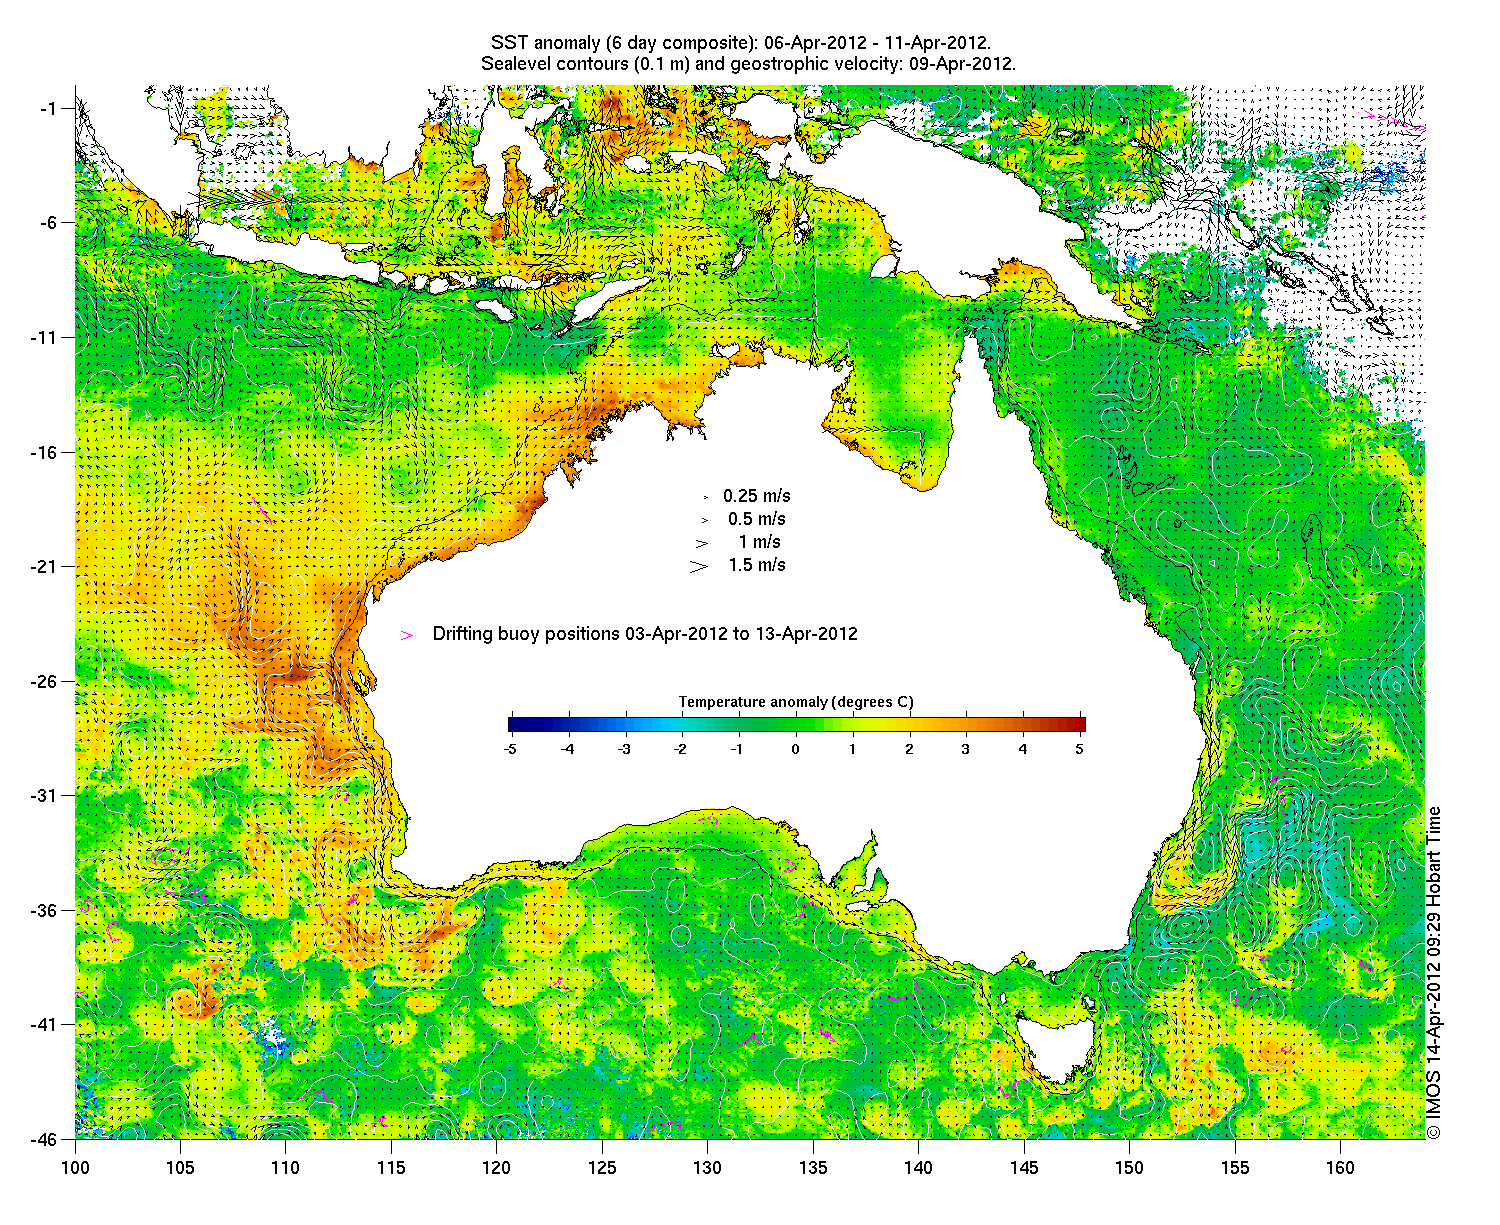Click the latitude axis label -1
The width and height of the screenshot is (1500, 1225).
pos(48,108)
